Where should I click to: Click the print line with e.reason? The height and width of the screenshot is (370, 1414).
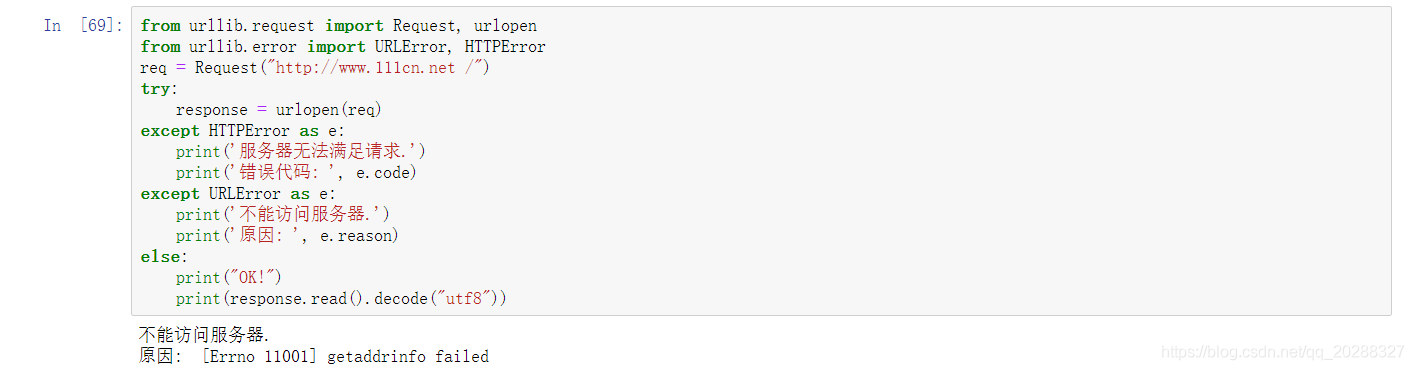tap(287, 236)
